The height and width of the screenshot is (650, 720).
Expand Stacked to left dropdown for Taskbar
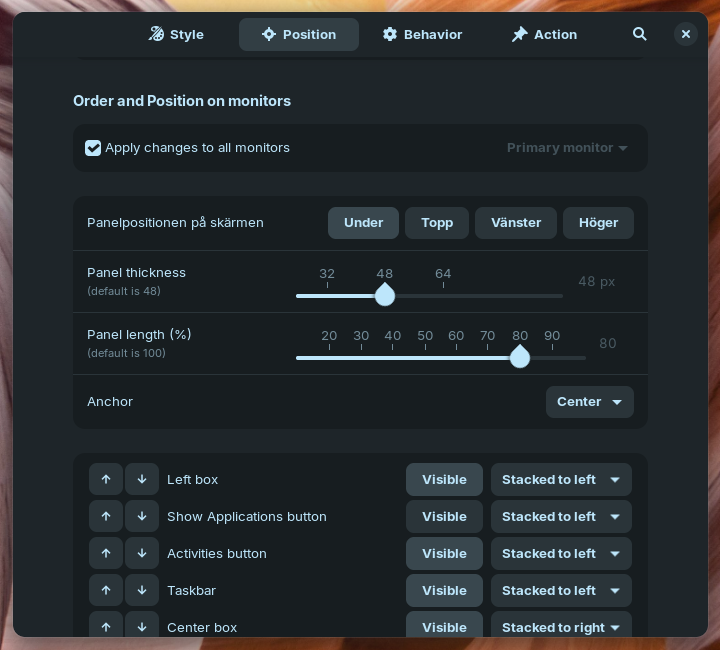561,590
